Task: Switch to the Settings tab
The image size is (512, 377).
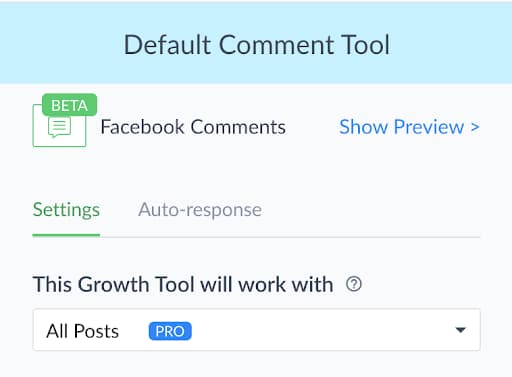Action: pyautogui.click(x=66, y=210)
